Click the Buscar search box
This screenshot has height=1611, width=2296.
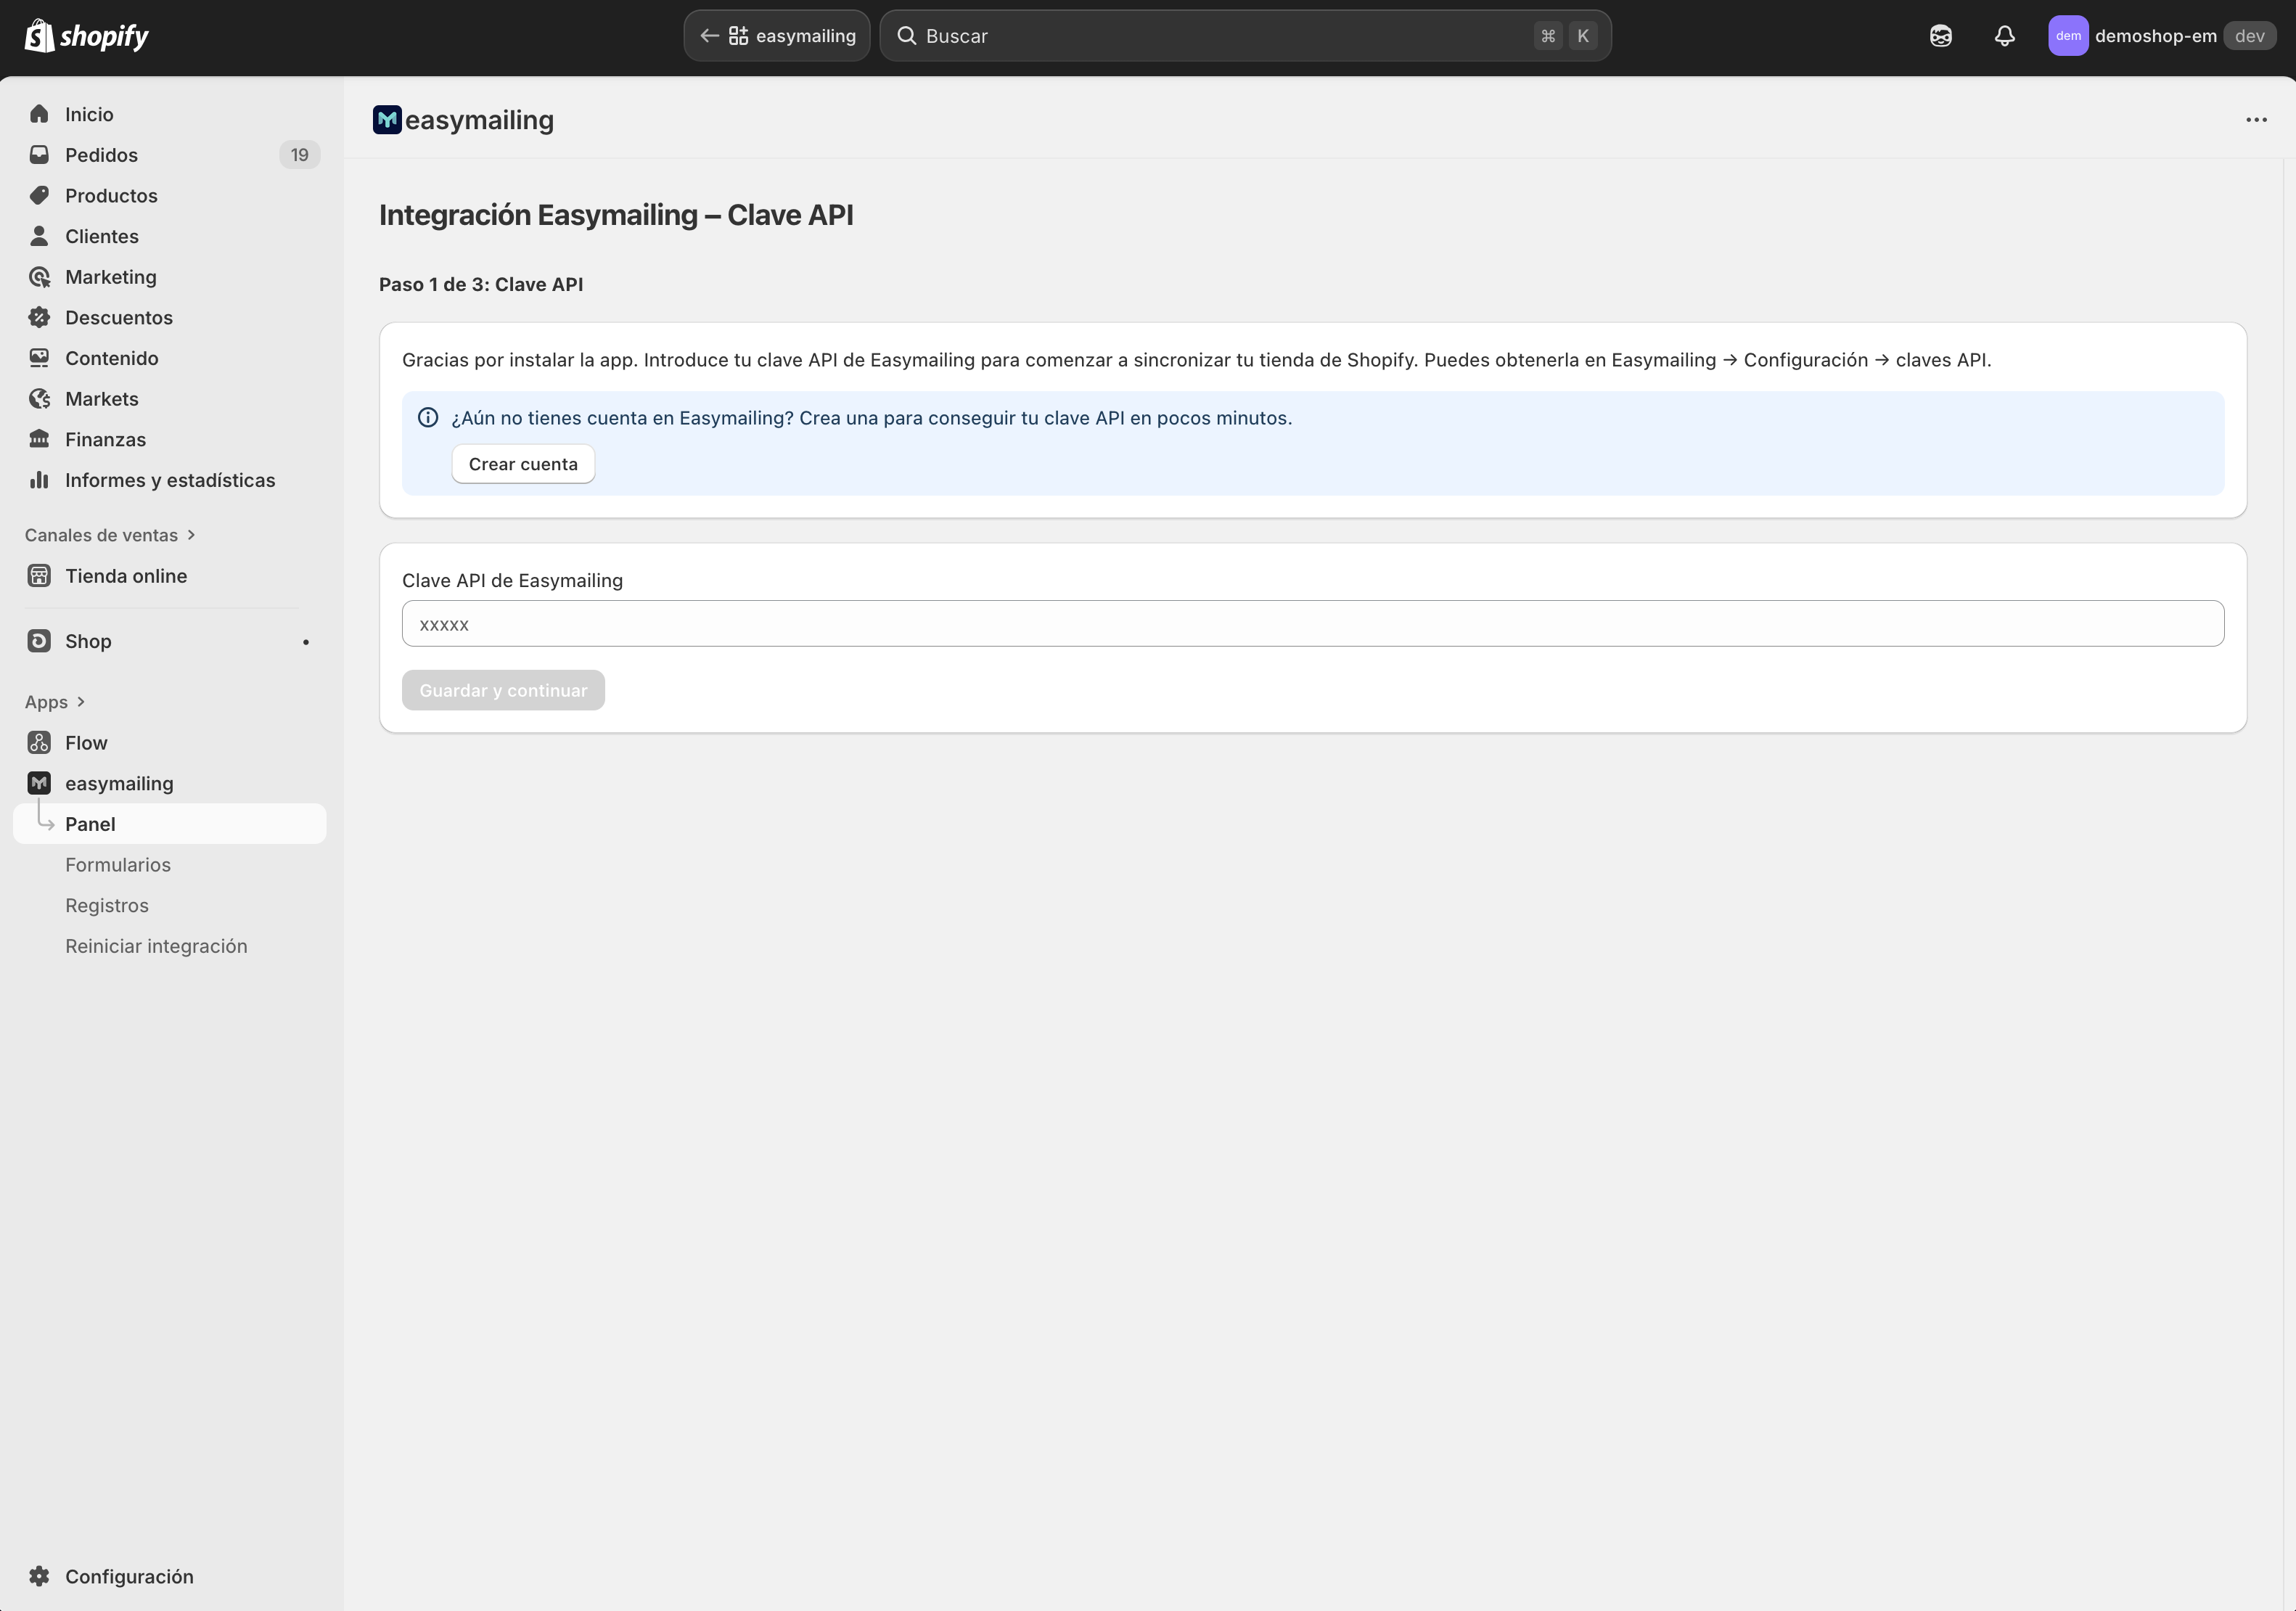(x=1245, y=36)
